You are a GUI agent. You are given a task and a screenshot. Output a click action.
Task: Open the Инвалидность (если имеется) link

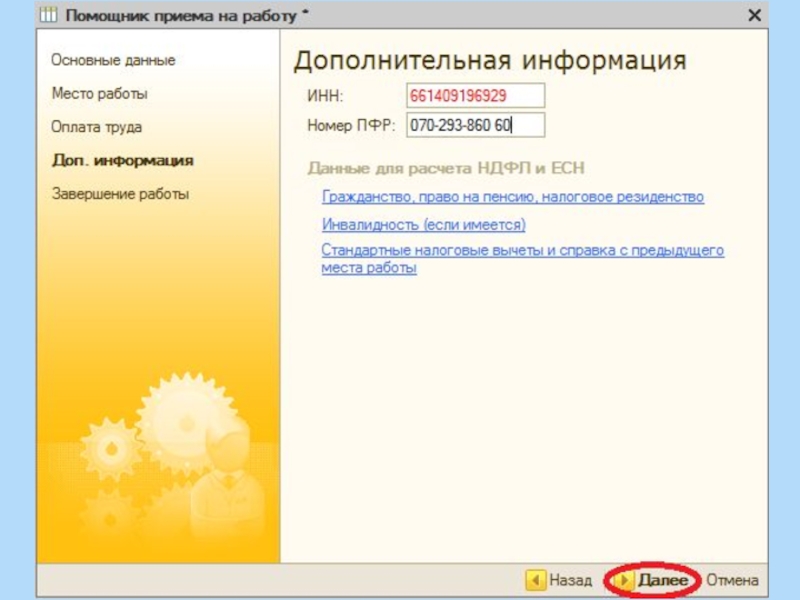[x=423, y=225]
